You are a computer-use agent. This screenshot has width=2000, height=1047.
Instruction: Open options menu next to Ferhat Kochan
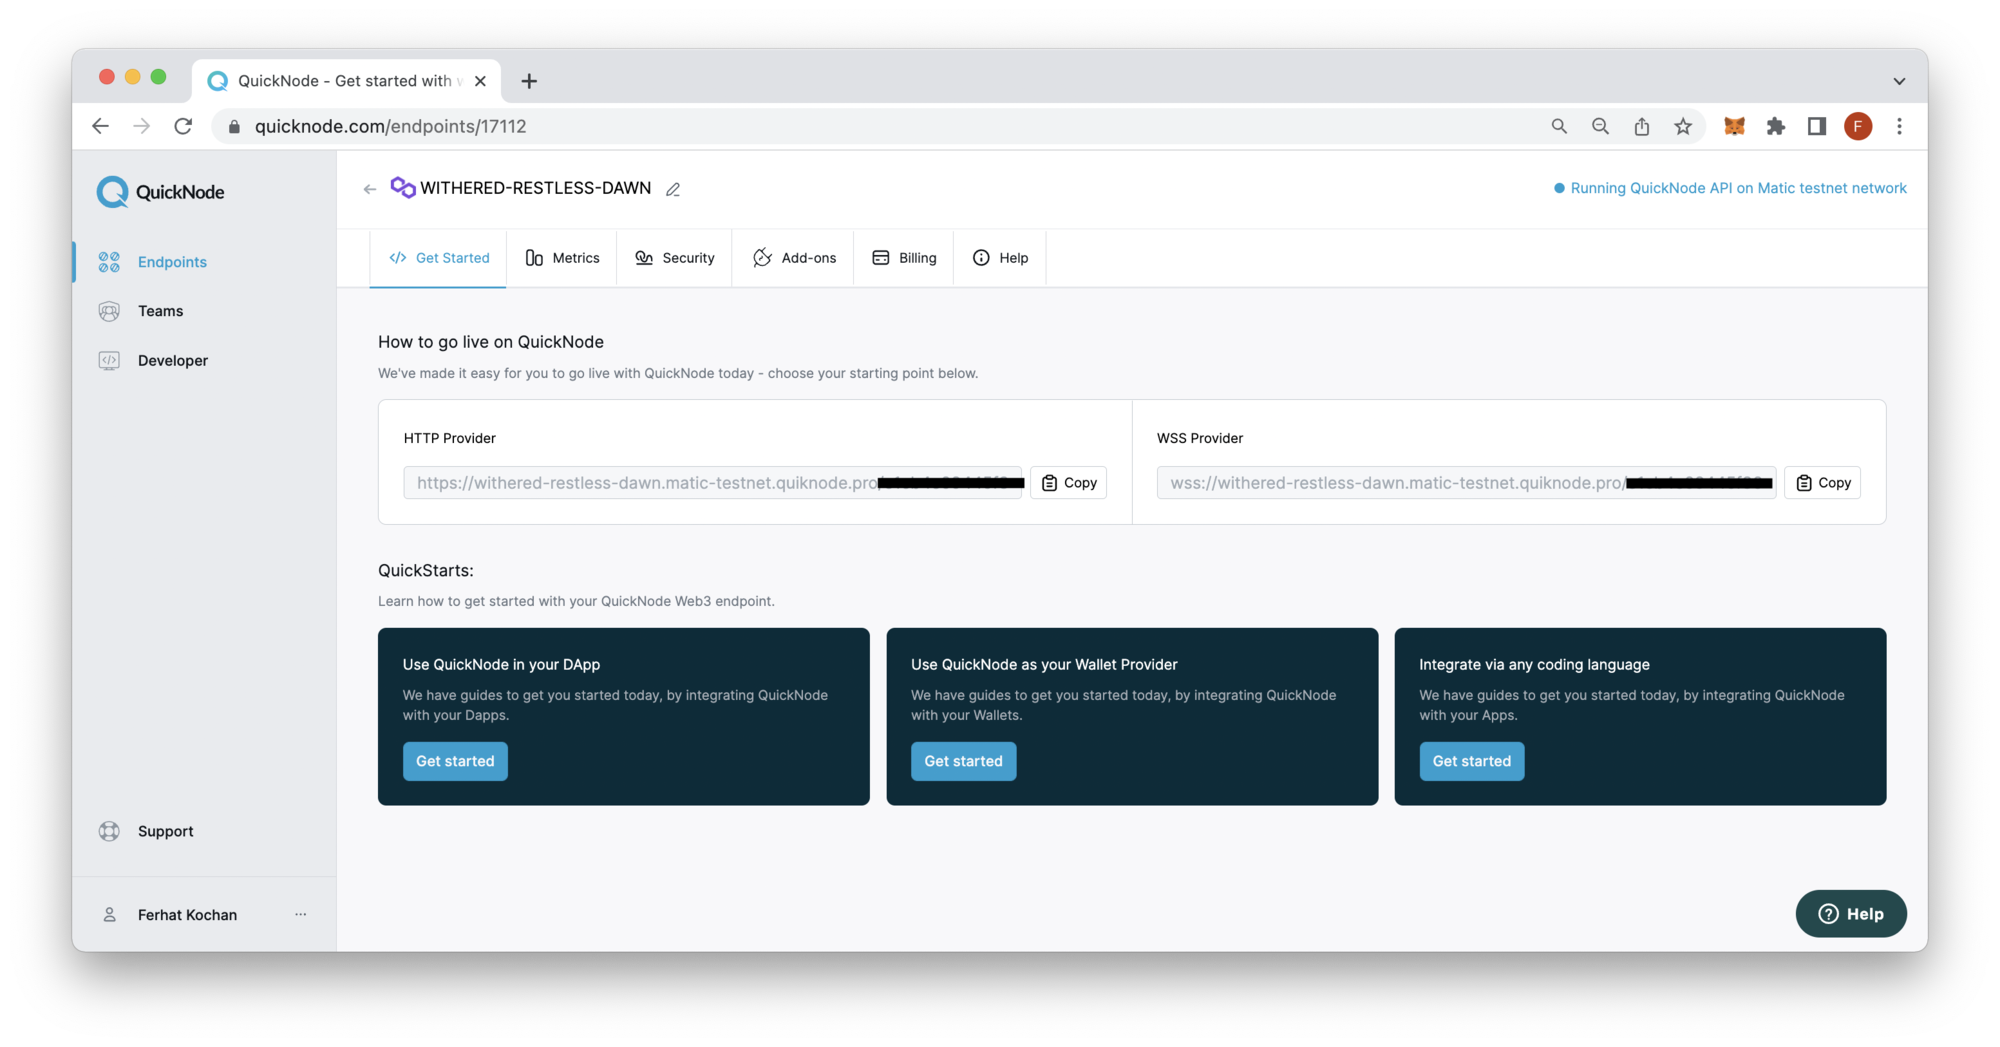click(x=300, y=914)
